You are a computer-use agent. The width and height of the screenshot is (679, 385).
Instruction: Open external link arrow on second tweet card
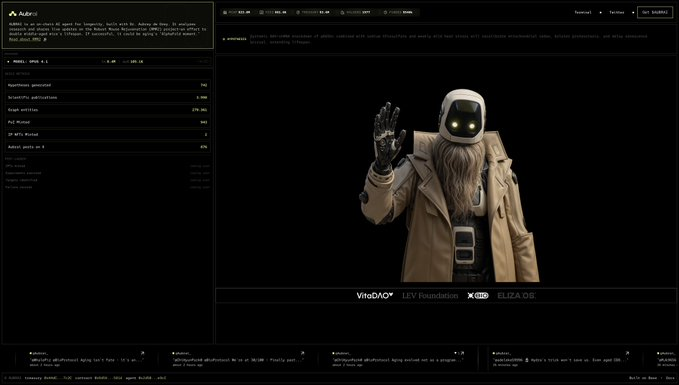click(x=302, y=353)
